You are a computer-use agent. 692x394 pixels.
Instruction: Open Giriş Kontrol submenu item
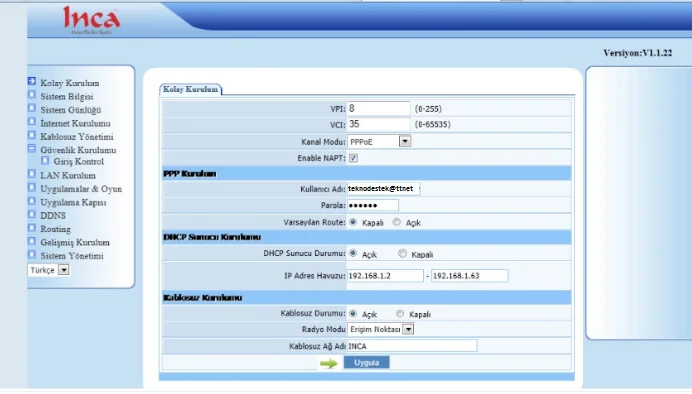[x=79, y=161]
